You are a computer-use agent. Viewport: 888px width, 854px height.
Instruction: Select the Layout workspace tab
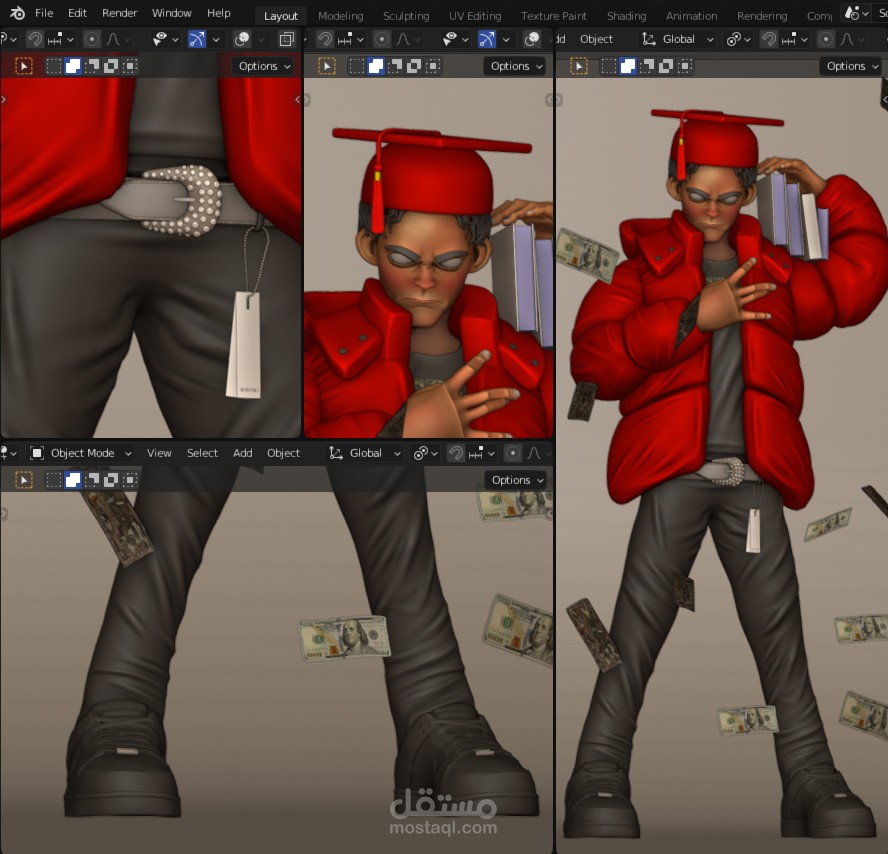(280, 16)
